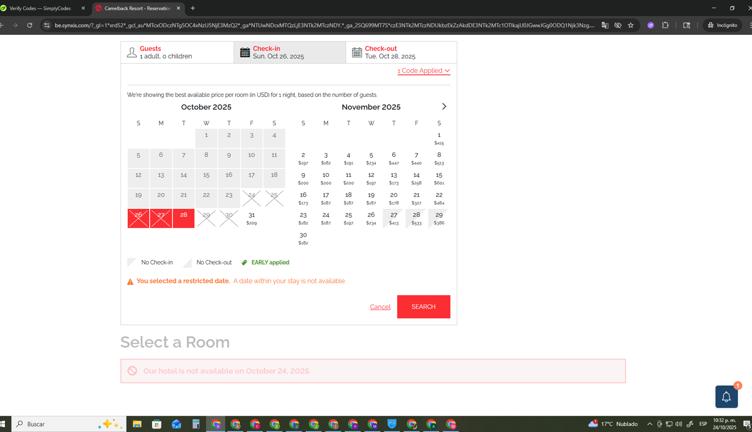Pick November 6 in calendar
The image size is (752, 432).
pos(393,159)
